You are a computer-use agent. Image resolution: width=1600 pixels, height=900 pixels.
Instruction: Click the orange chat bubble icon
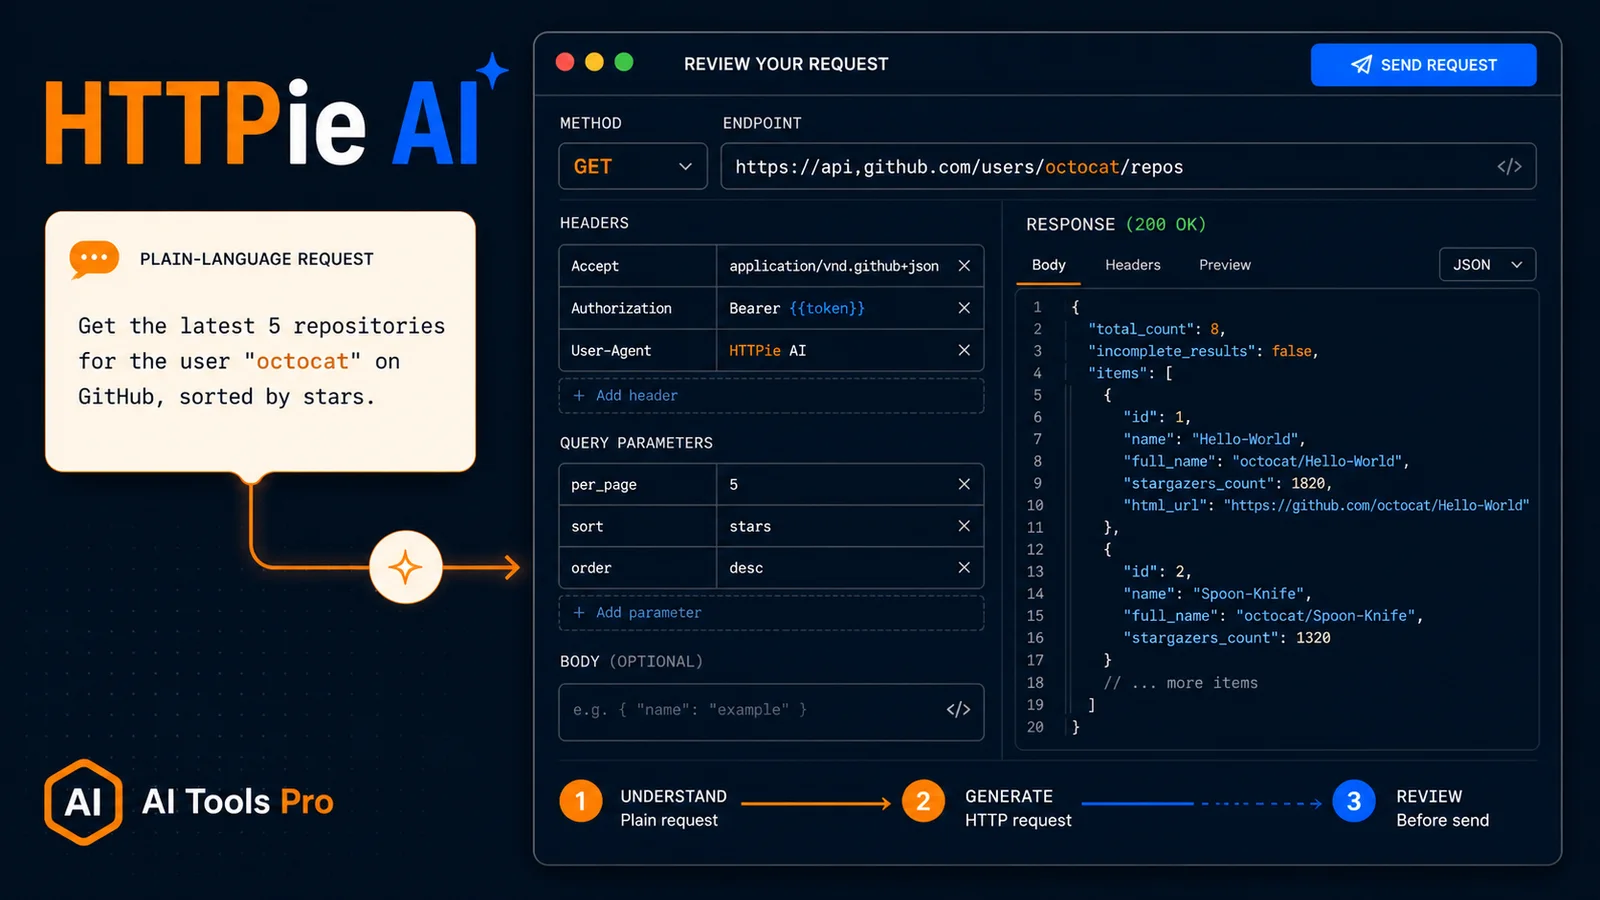[94, 259]
